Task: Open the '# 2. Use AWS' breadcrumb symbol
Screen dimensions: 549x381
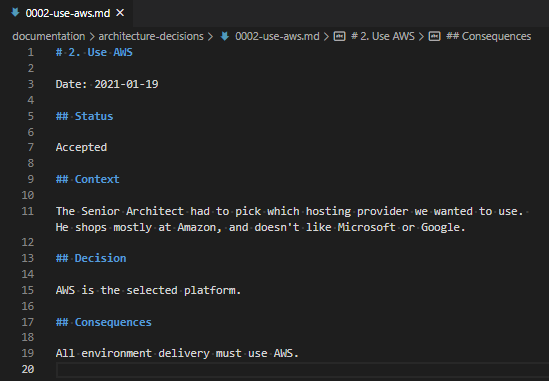Action: [x=383, y=36]
